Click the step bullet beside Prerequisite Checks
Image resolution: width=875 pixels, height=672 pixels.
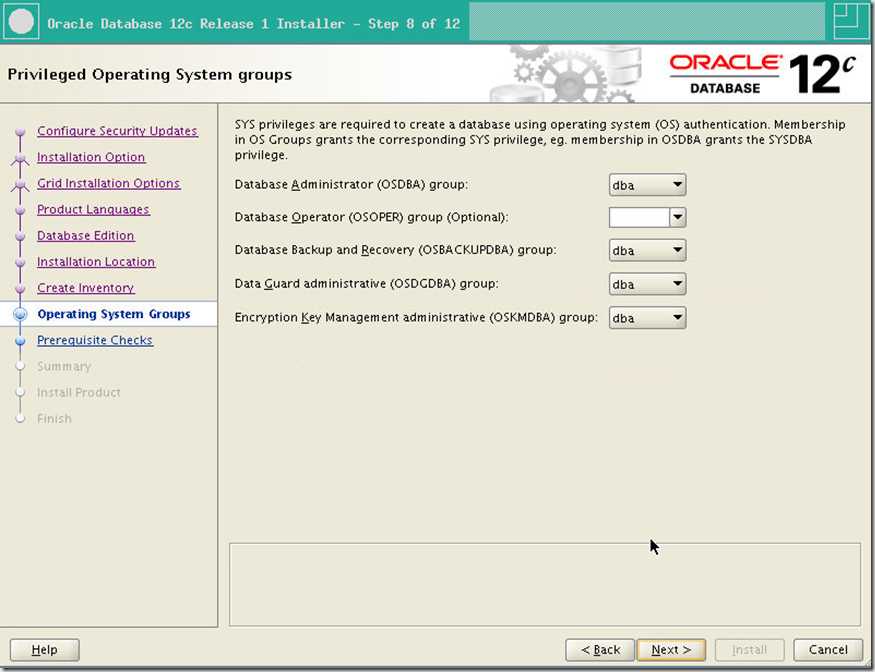click(21, 340)
